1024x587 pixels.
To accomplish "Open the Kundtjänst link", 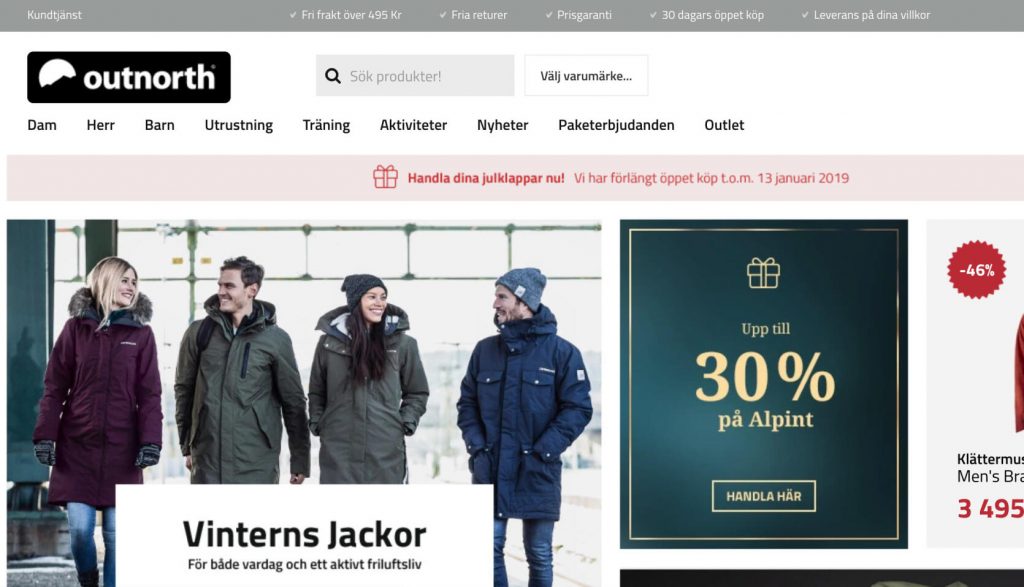I will (54, 14).
